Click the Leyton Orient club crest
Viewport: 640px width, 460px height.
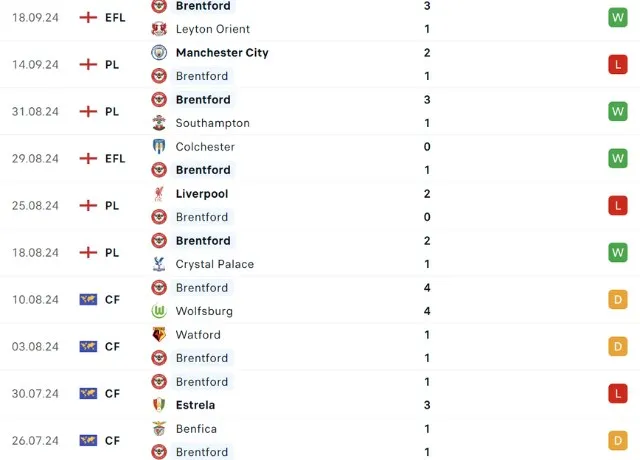click(x=159, y=29)
